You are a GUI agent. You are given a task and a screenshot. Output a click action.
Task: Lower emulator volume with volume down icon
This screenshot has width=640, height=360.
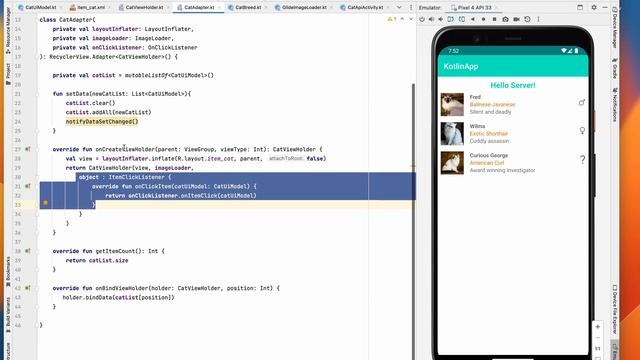pos(440,19)
